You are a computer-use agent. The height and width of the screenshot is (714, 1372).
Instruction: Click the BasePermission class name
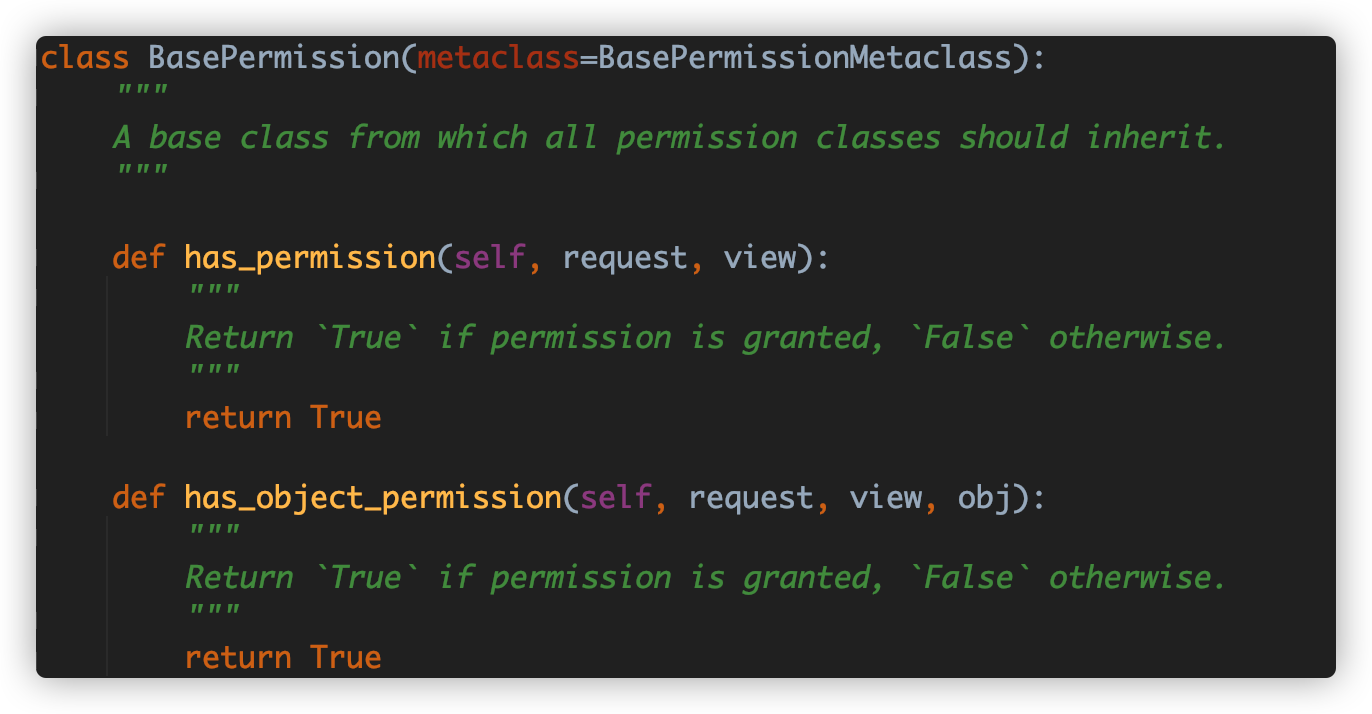[x=273, y=58]
